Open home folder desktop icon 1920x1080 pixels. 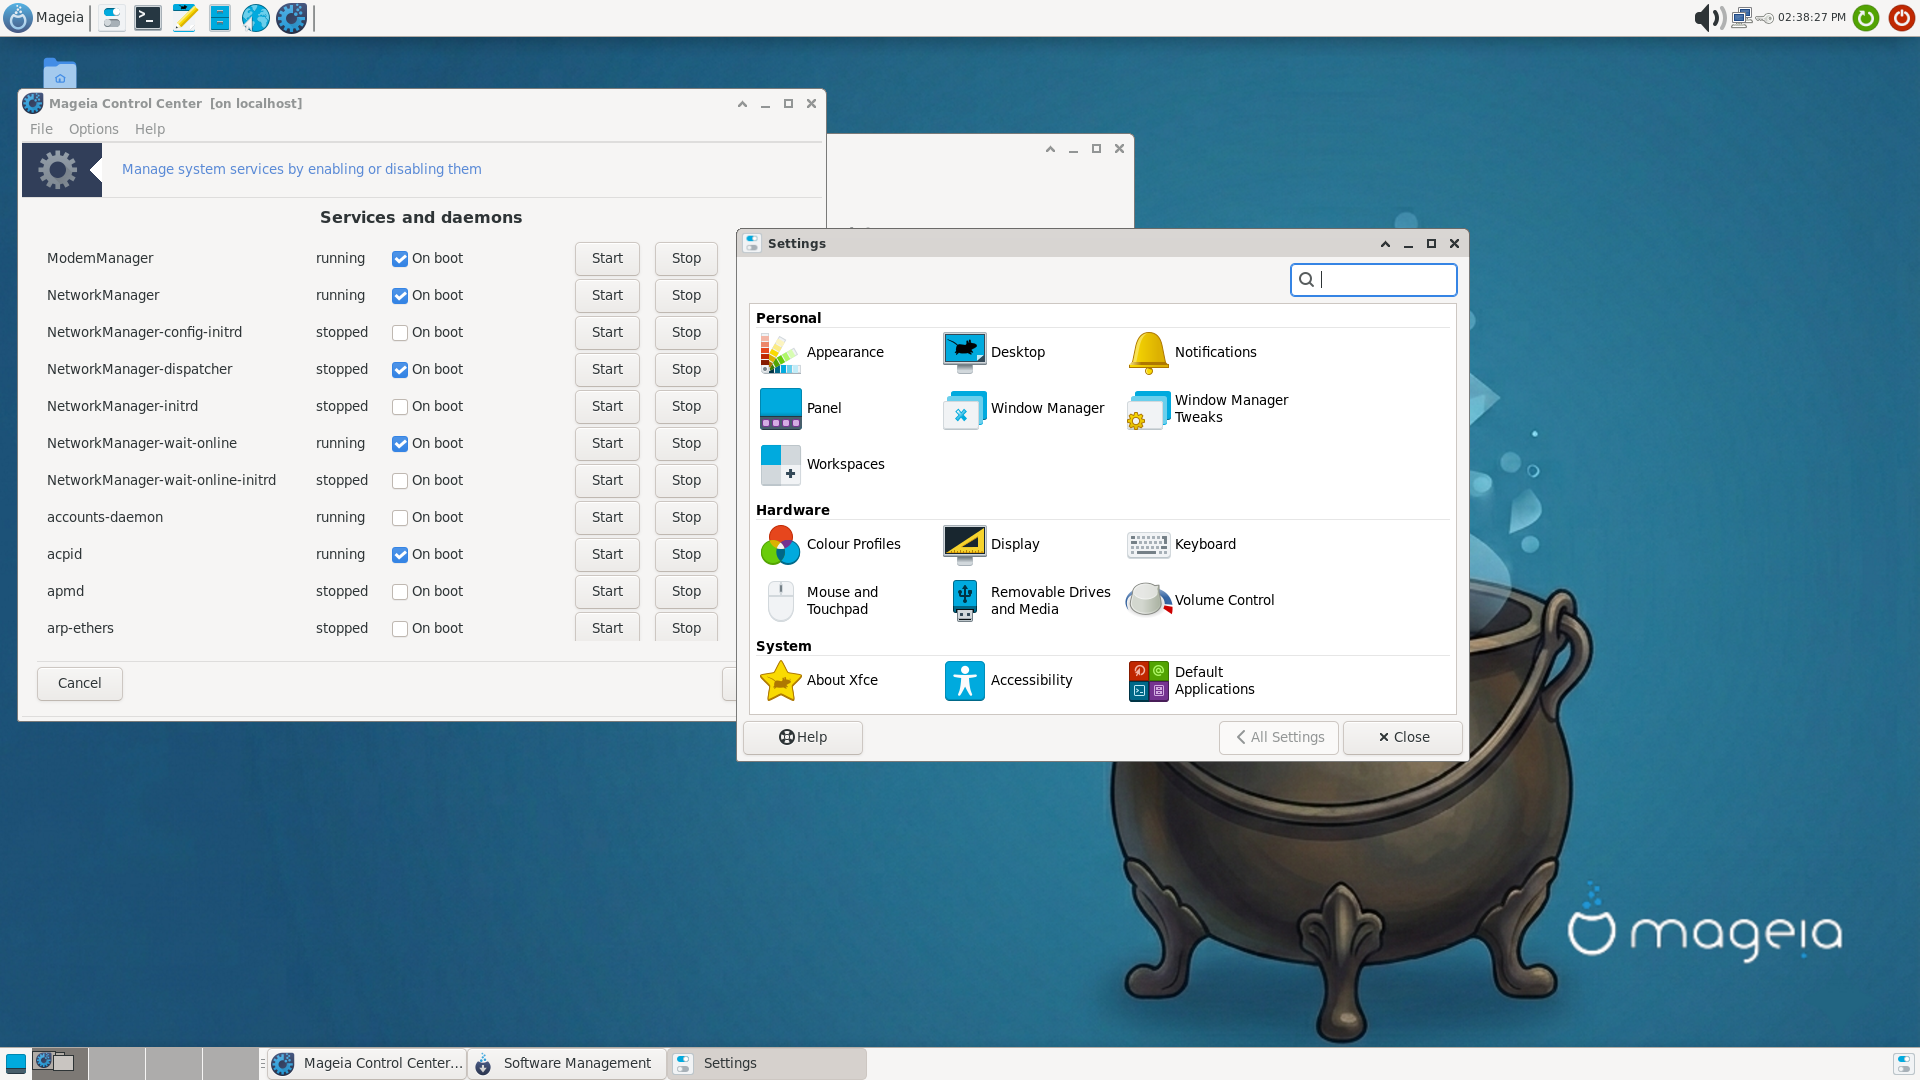coord(60,73)
